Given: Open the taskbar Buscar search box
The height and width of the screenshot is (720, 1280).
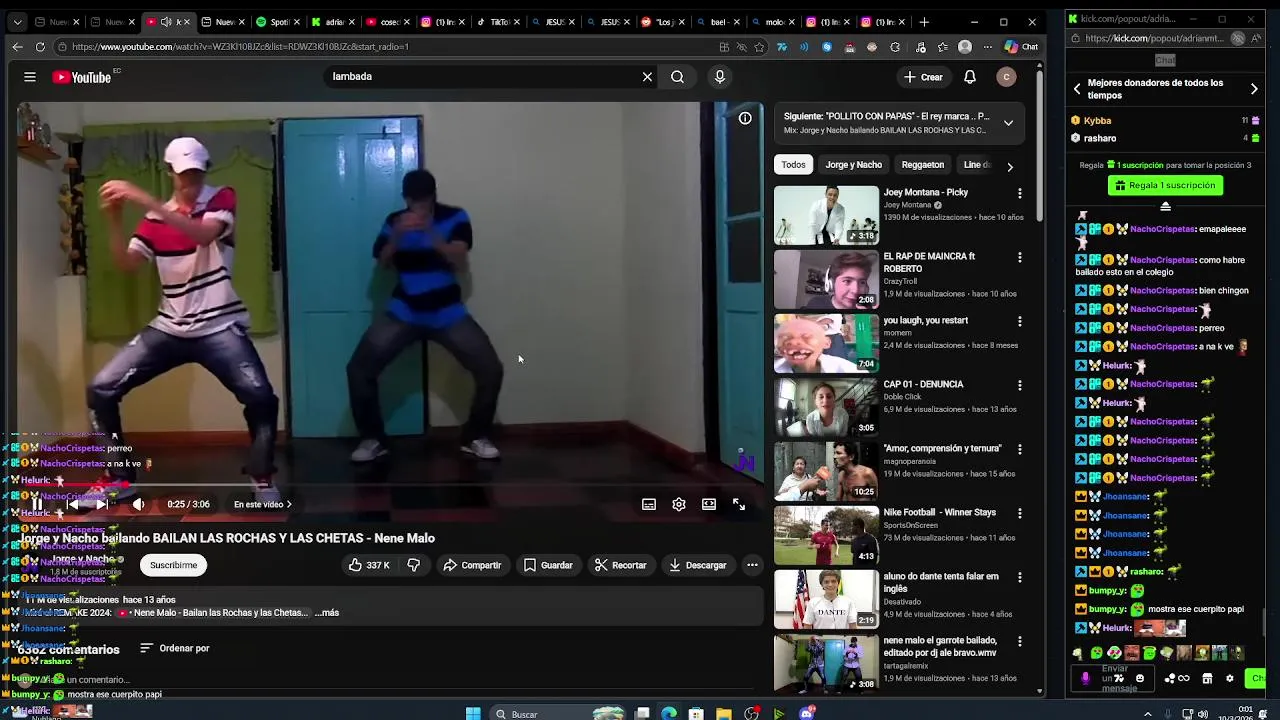Looking at the screenshot, I should (x=558, y=713).
